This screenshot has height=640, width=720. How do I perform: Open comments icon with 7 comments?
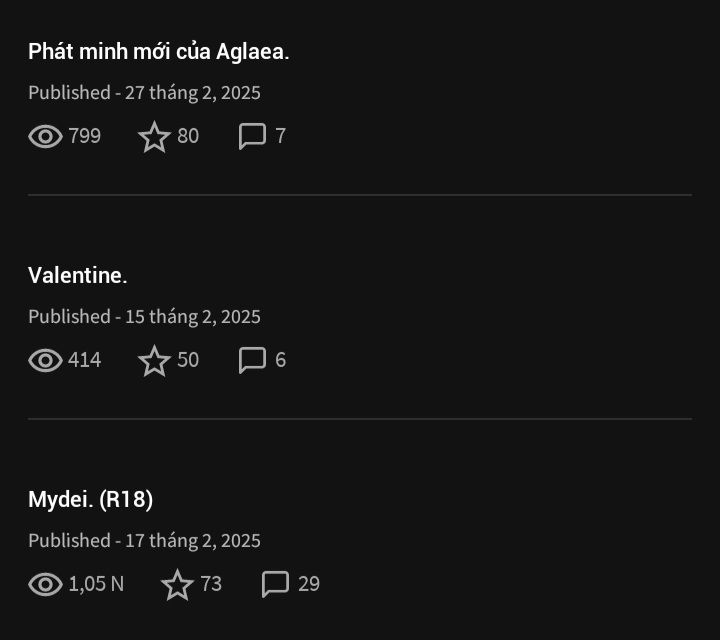click(x=253, y=136)
